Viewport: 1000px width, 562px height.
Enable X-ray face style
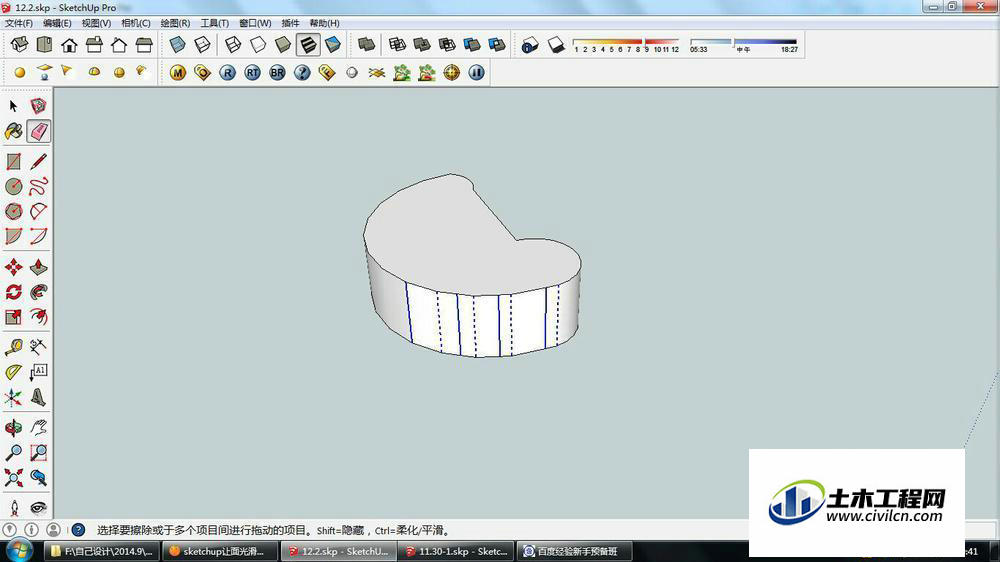point(177,45)
